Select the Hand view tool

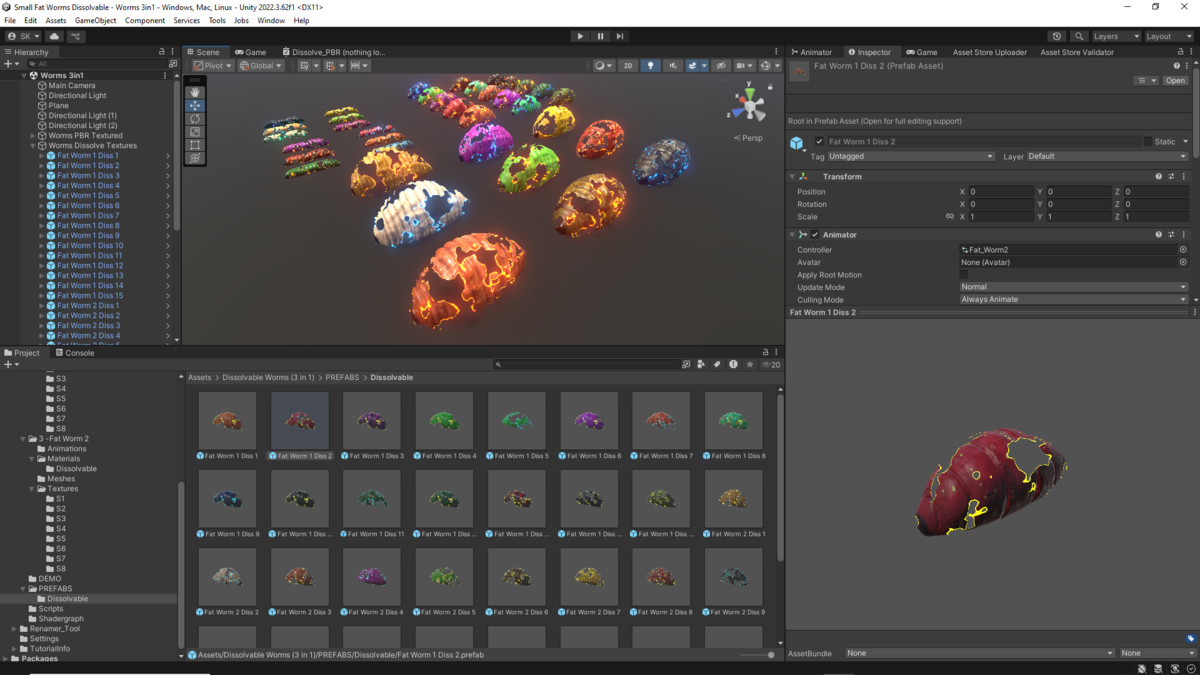click(195, 92)
